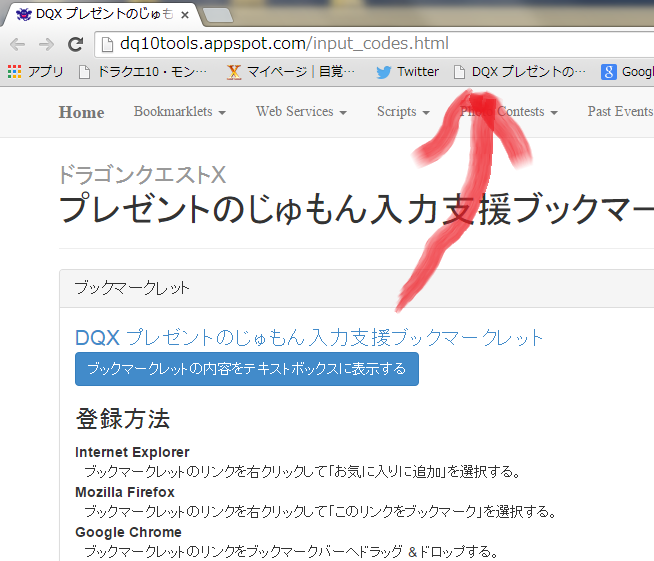Reload the page with the refresh icon
The width and height of the screenshot is (654, 561).
[75, 44]
